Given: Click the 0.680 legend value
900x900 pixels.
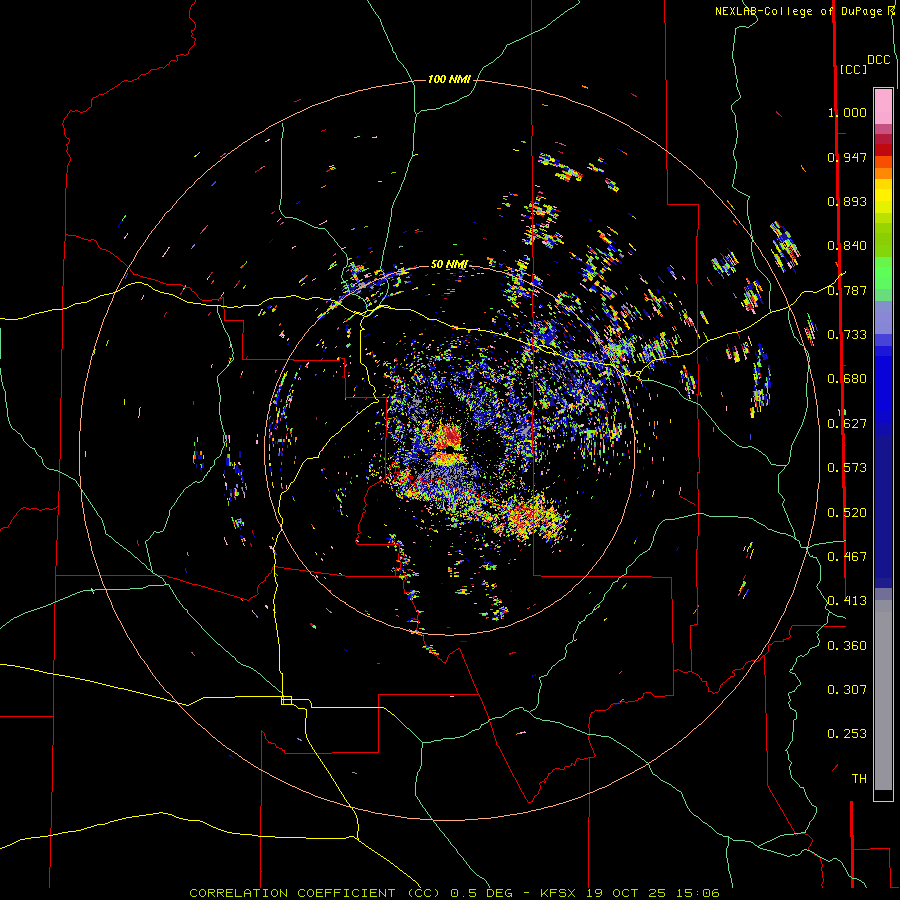Looking at the screenshot, I should [847, 379].
